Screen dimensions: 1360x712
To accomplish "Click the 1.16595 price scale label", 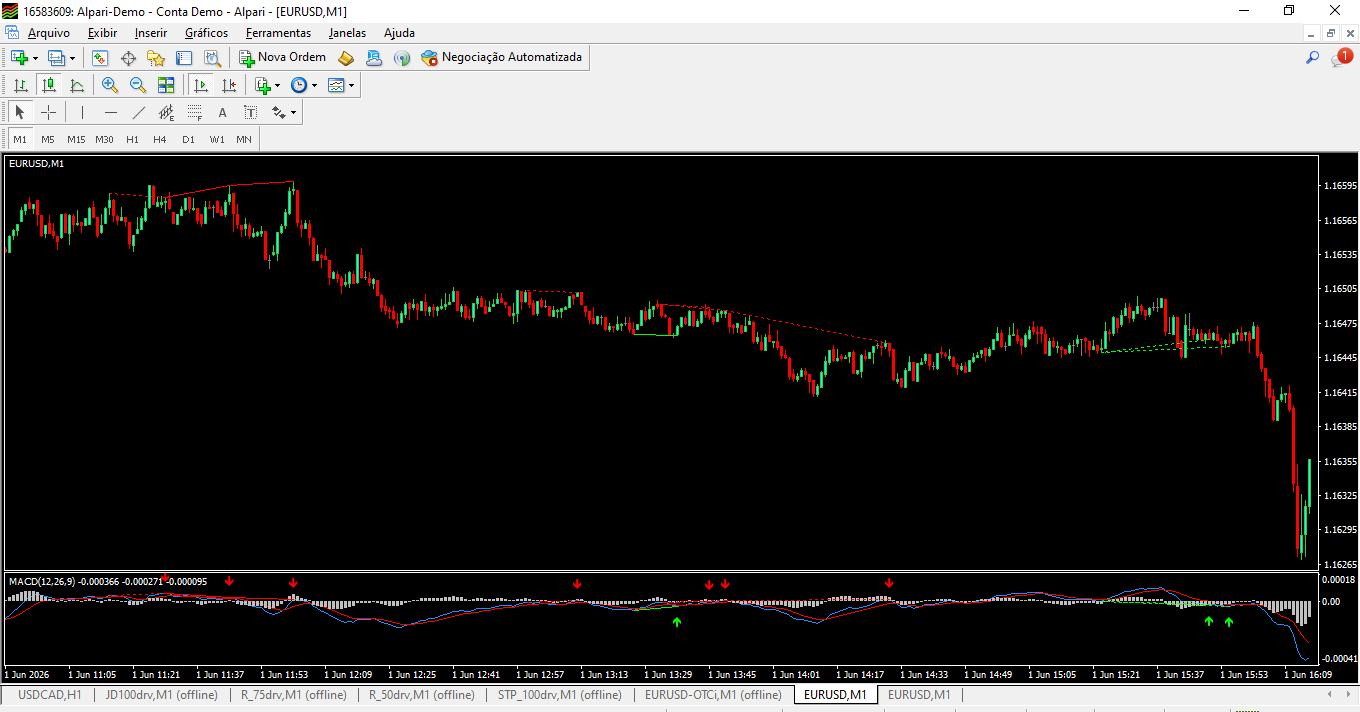I will (x=1339, y=186).
